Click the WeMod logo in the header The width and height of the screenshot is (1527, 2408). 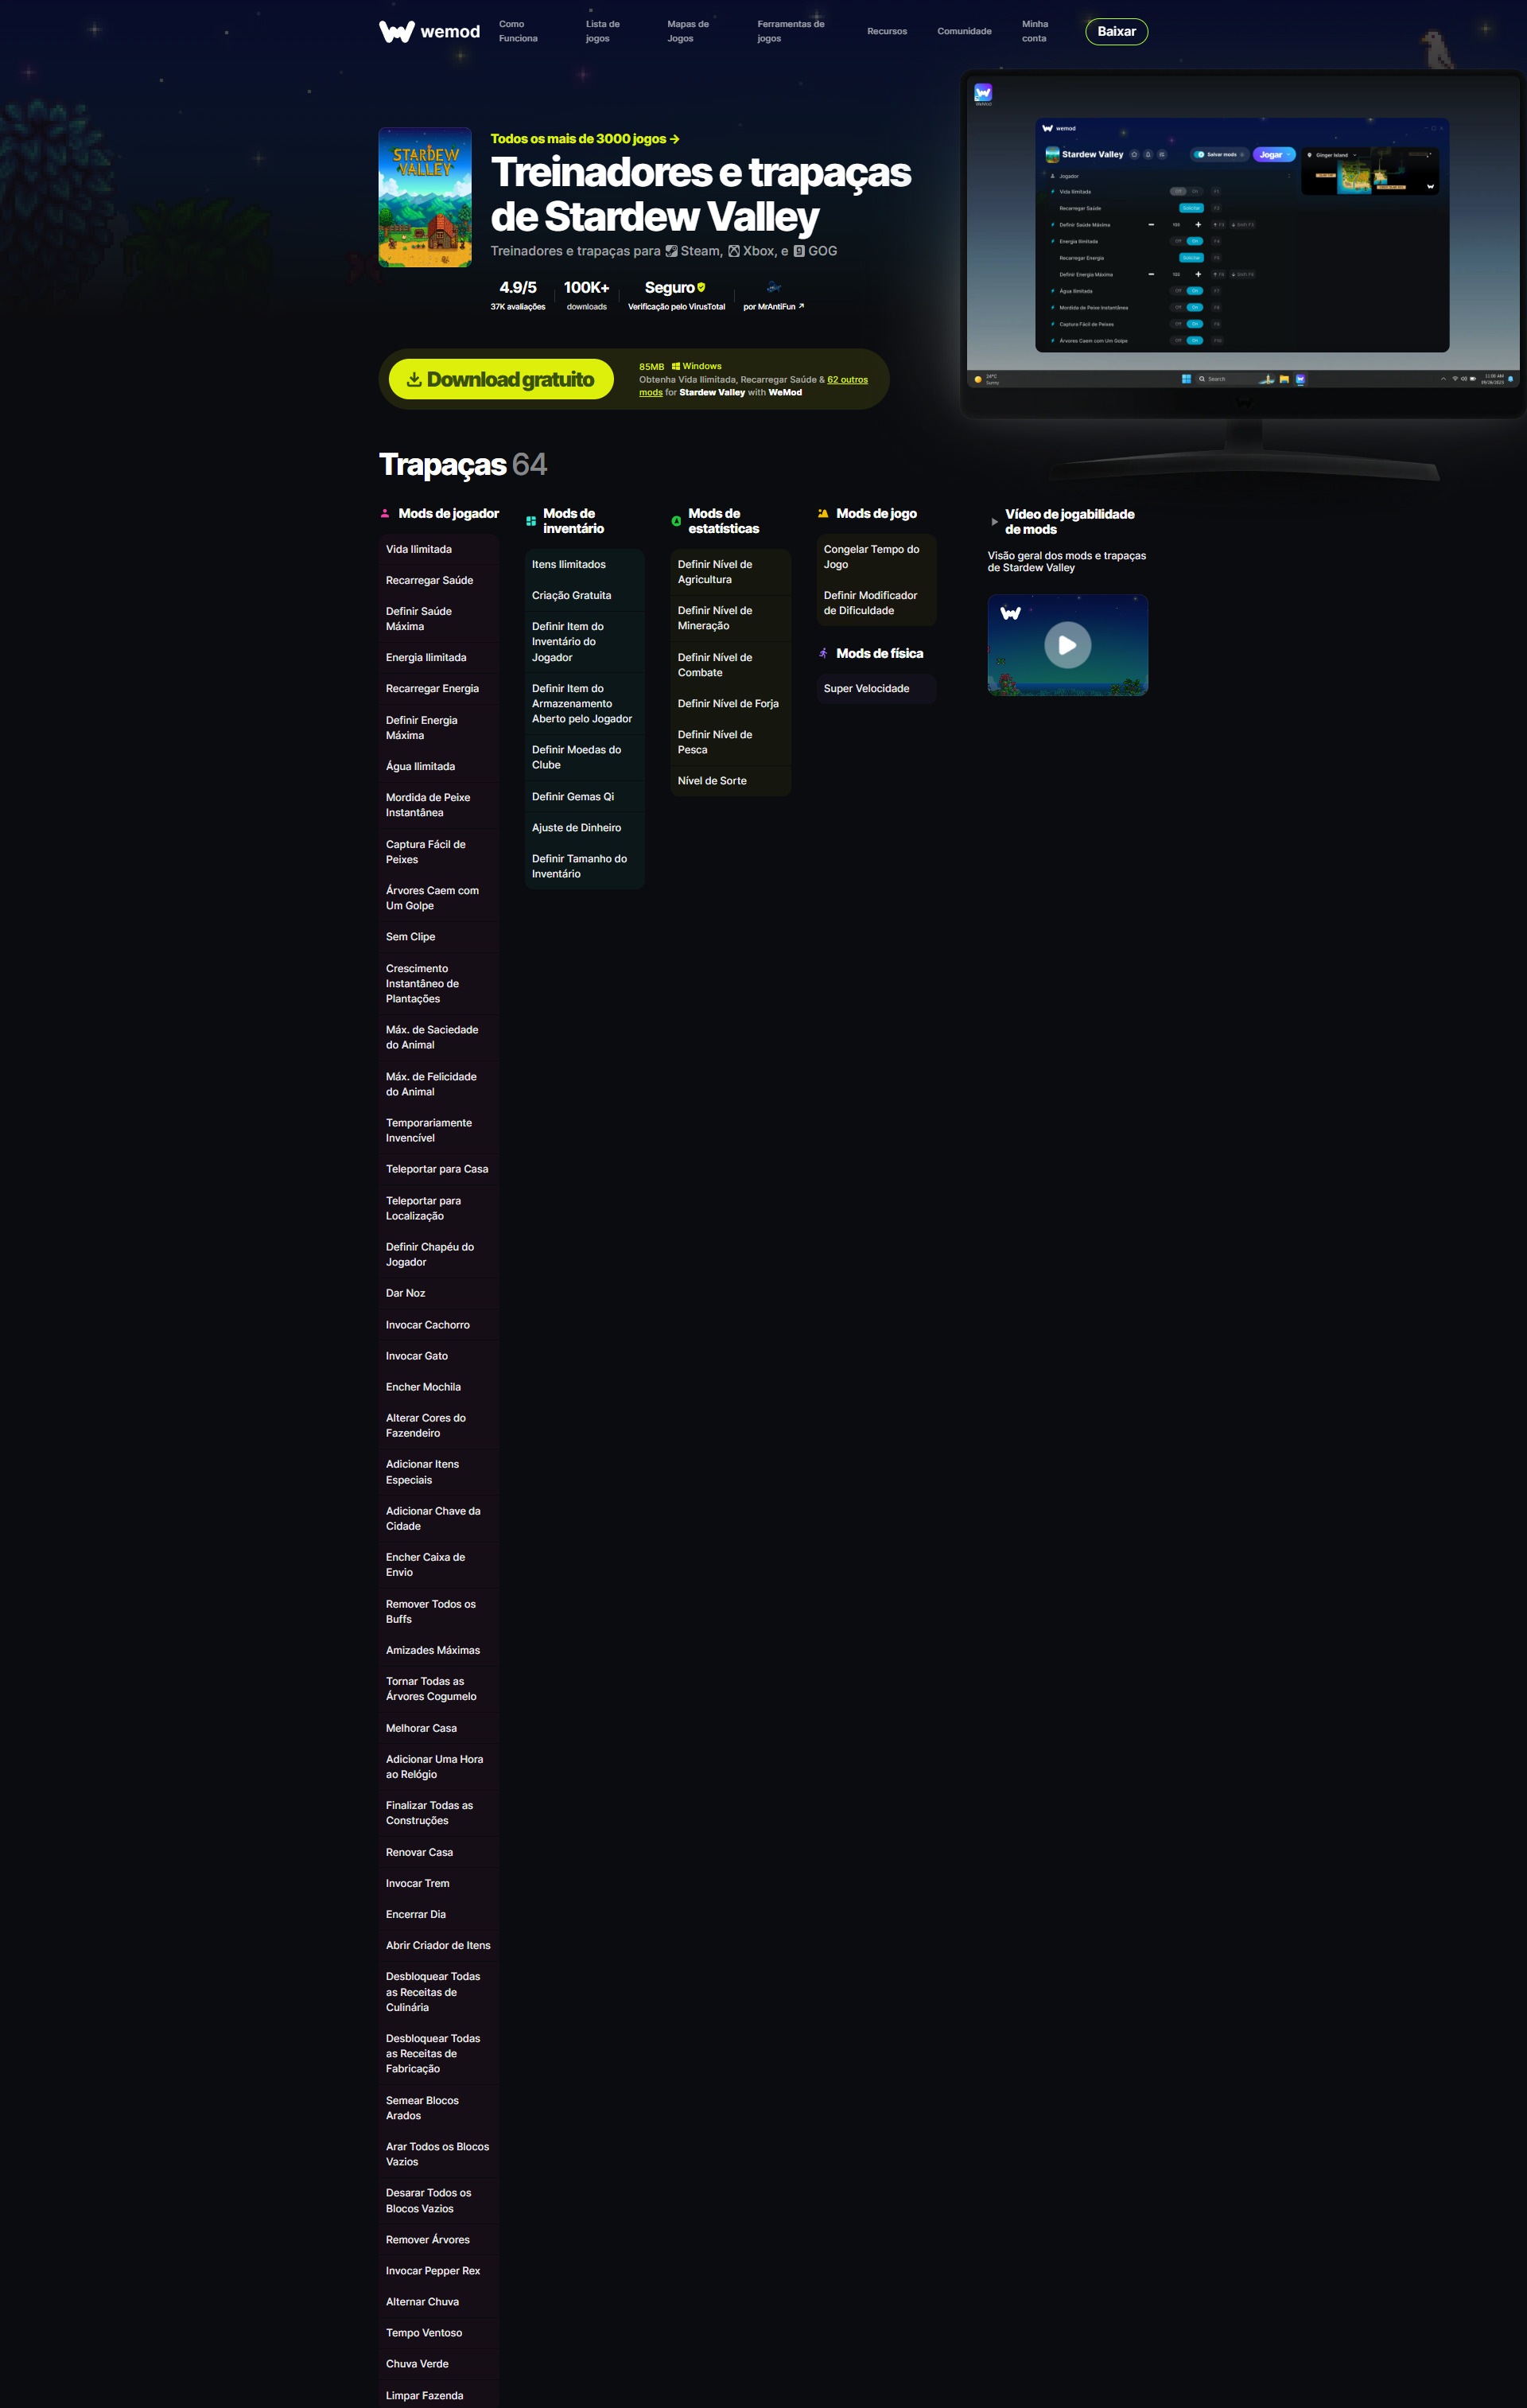point(430,32)
